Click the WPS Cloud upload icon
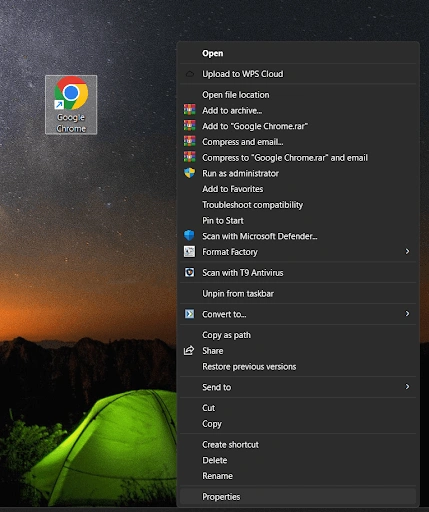 click(190, 74)
